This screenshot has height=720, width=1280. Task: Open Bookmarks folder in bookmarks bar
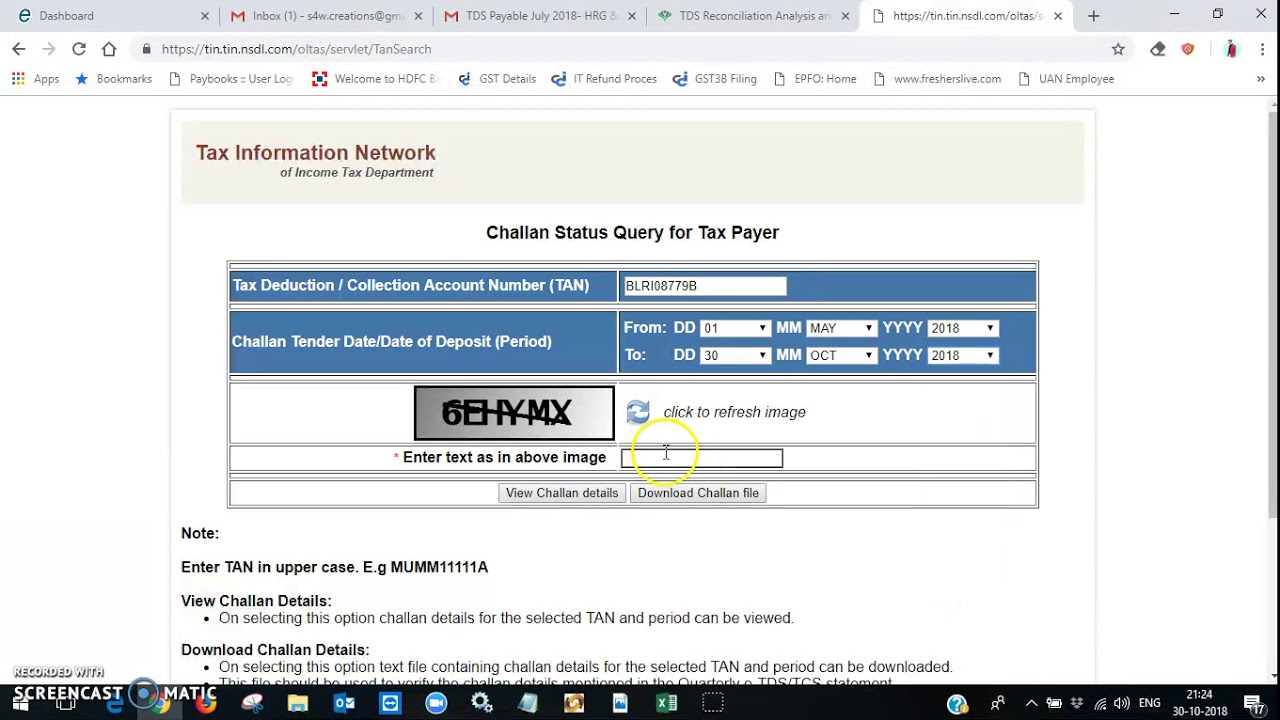click(x=113, y=79)
